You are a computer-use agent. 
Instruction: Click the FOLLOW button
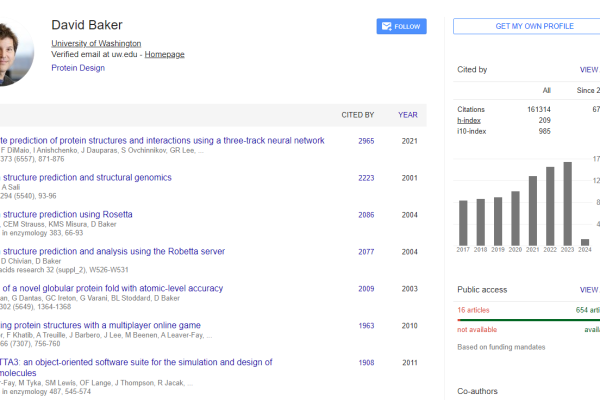pos(401,26)
